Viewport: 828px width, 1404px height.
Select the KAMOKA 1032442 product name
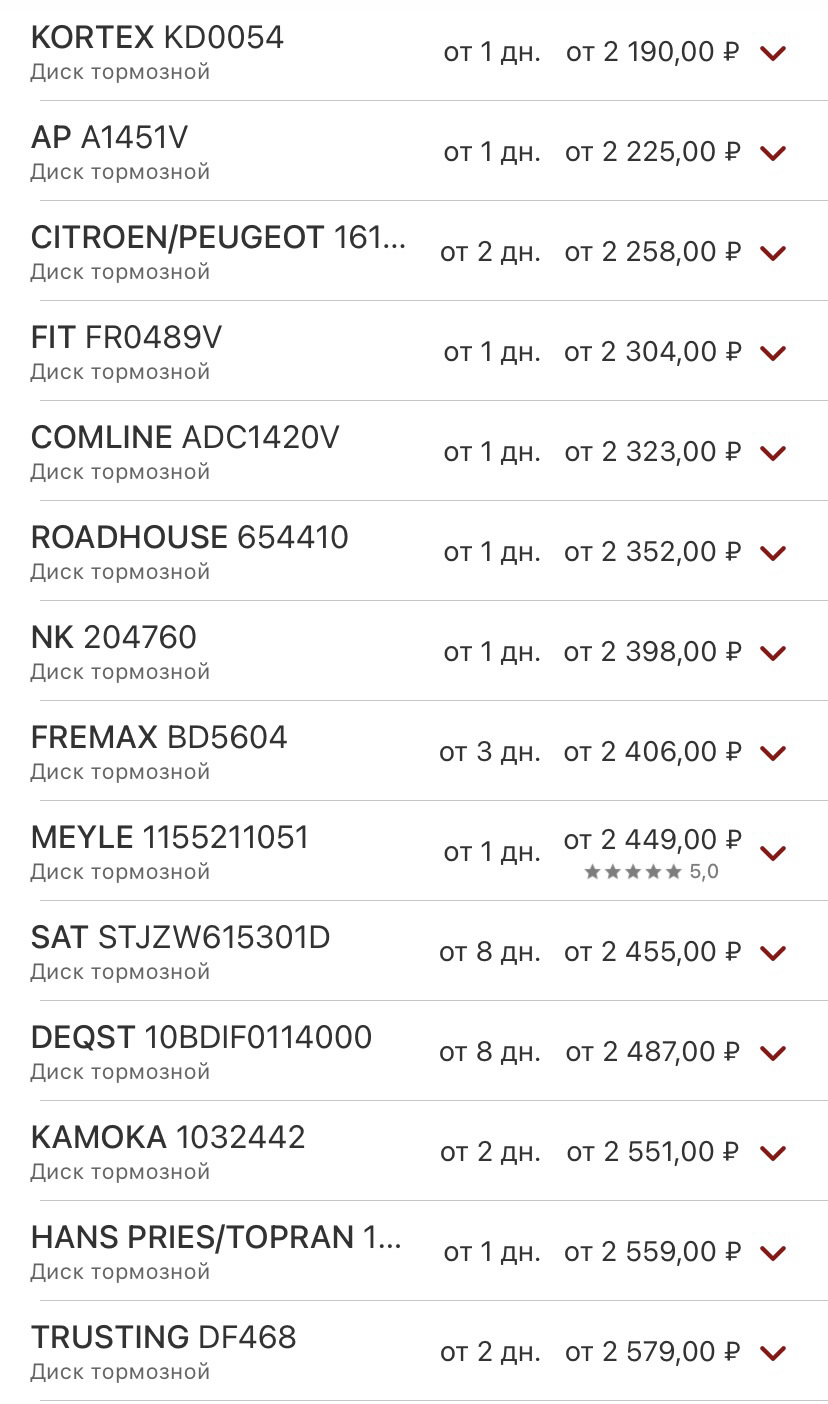pyautogui.click(x=168, y=1138)
